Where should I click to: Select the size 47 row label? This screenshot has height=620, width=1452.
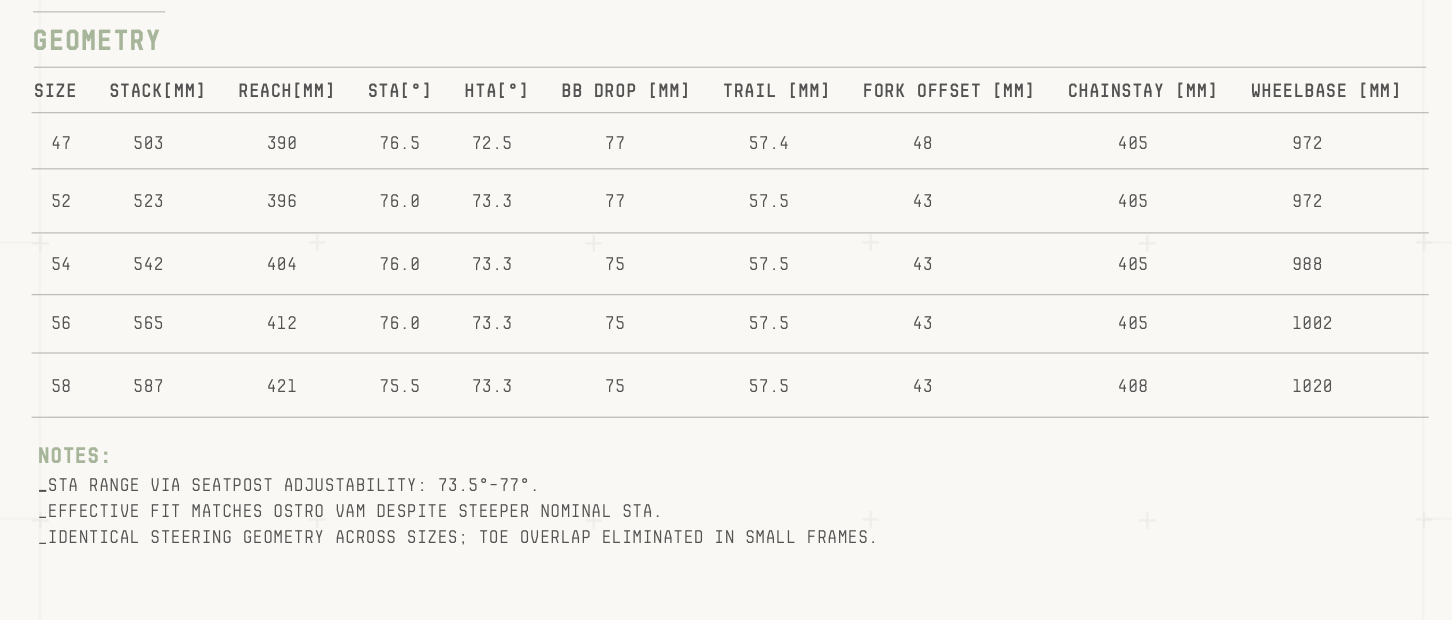[61, 143]
